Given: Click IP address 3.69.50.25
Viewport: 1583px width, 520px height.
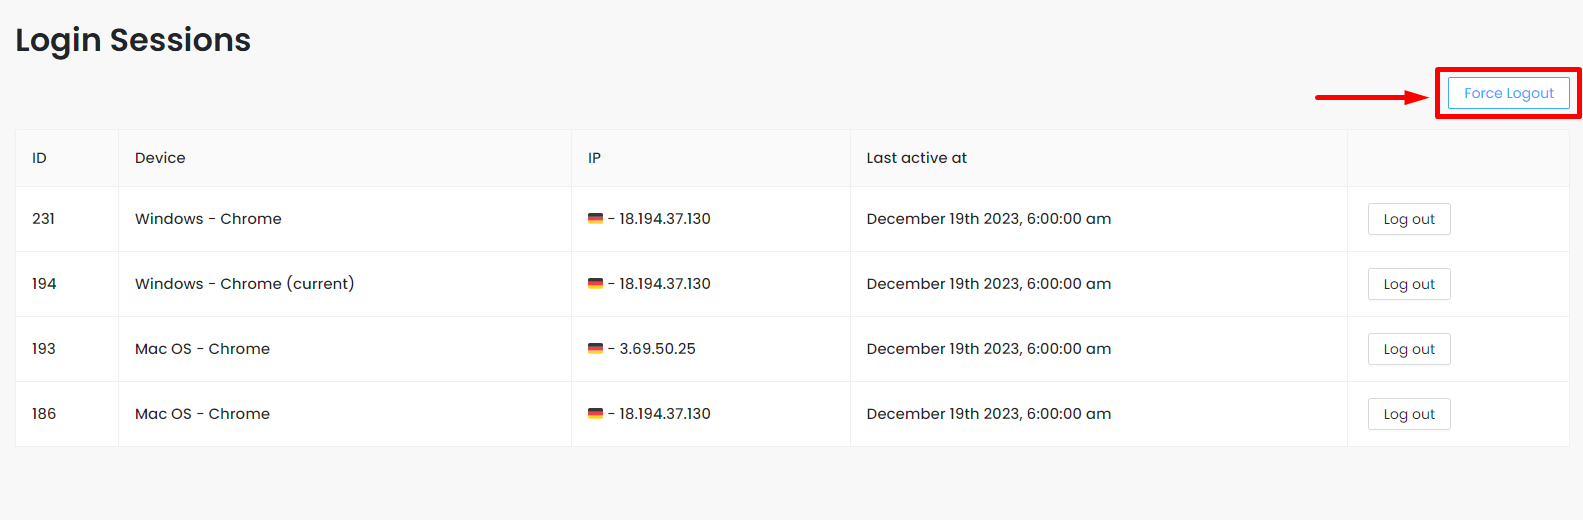Looking at the screenshot, I should coord(657,349).
